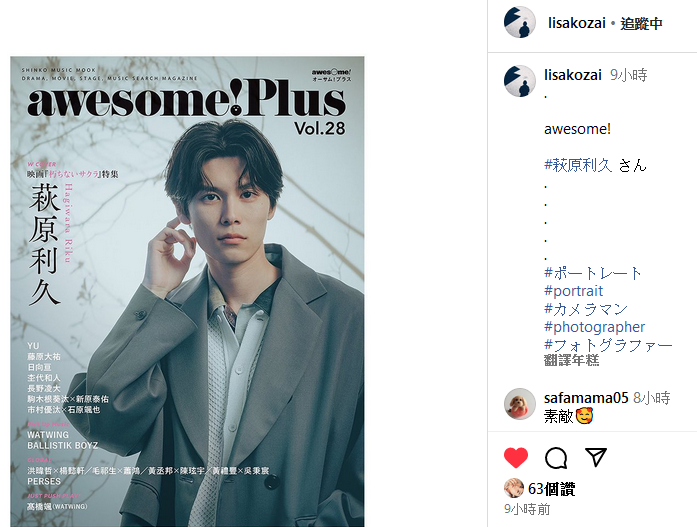Click liker avatar beside 63個讚
697x527 pixels.
click(x=513, y=488)
